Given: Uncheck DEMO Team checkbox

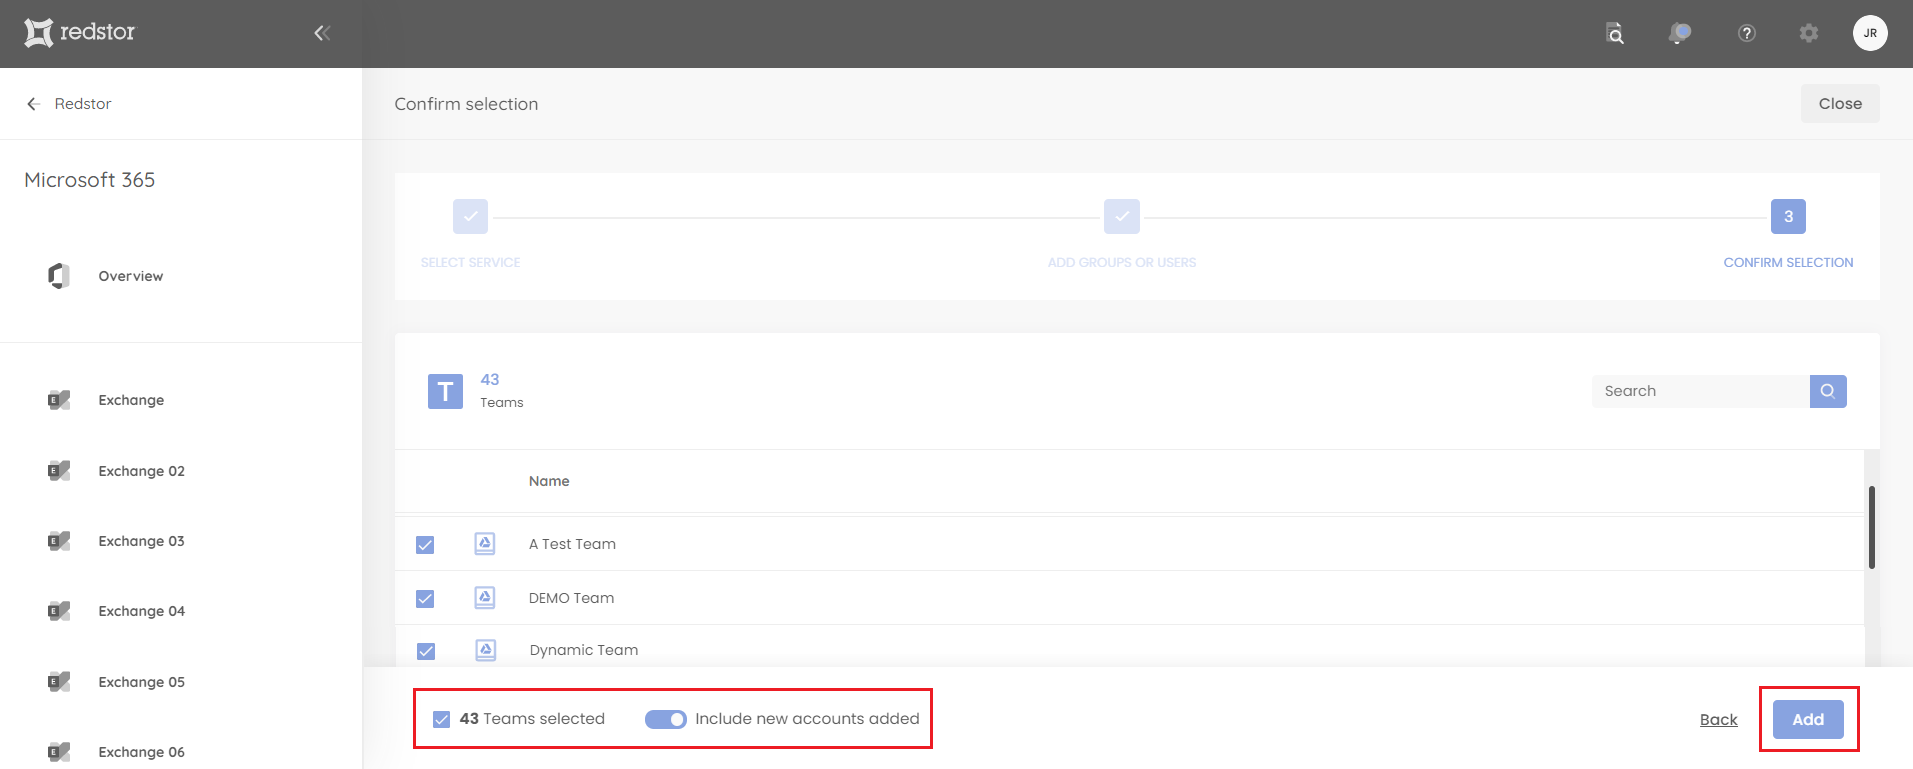Looking at the screenshot, I should pyautogui.click(x=425, y=599).
